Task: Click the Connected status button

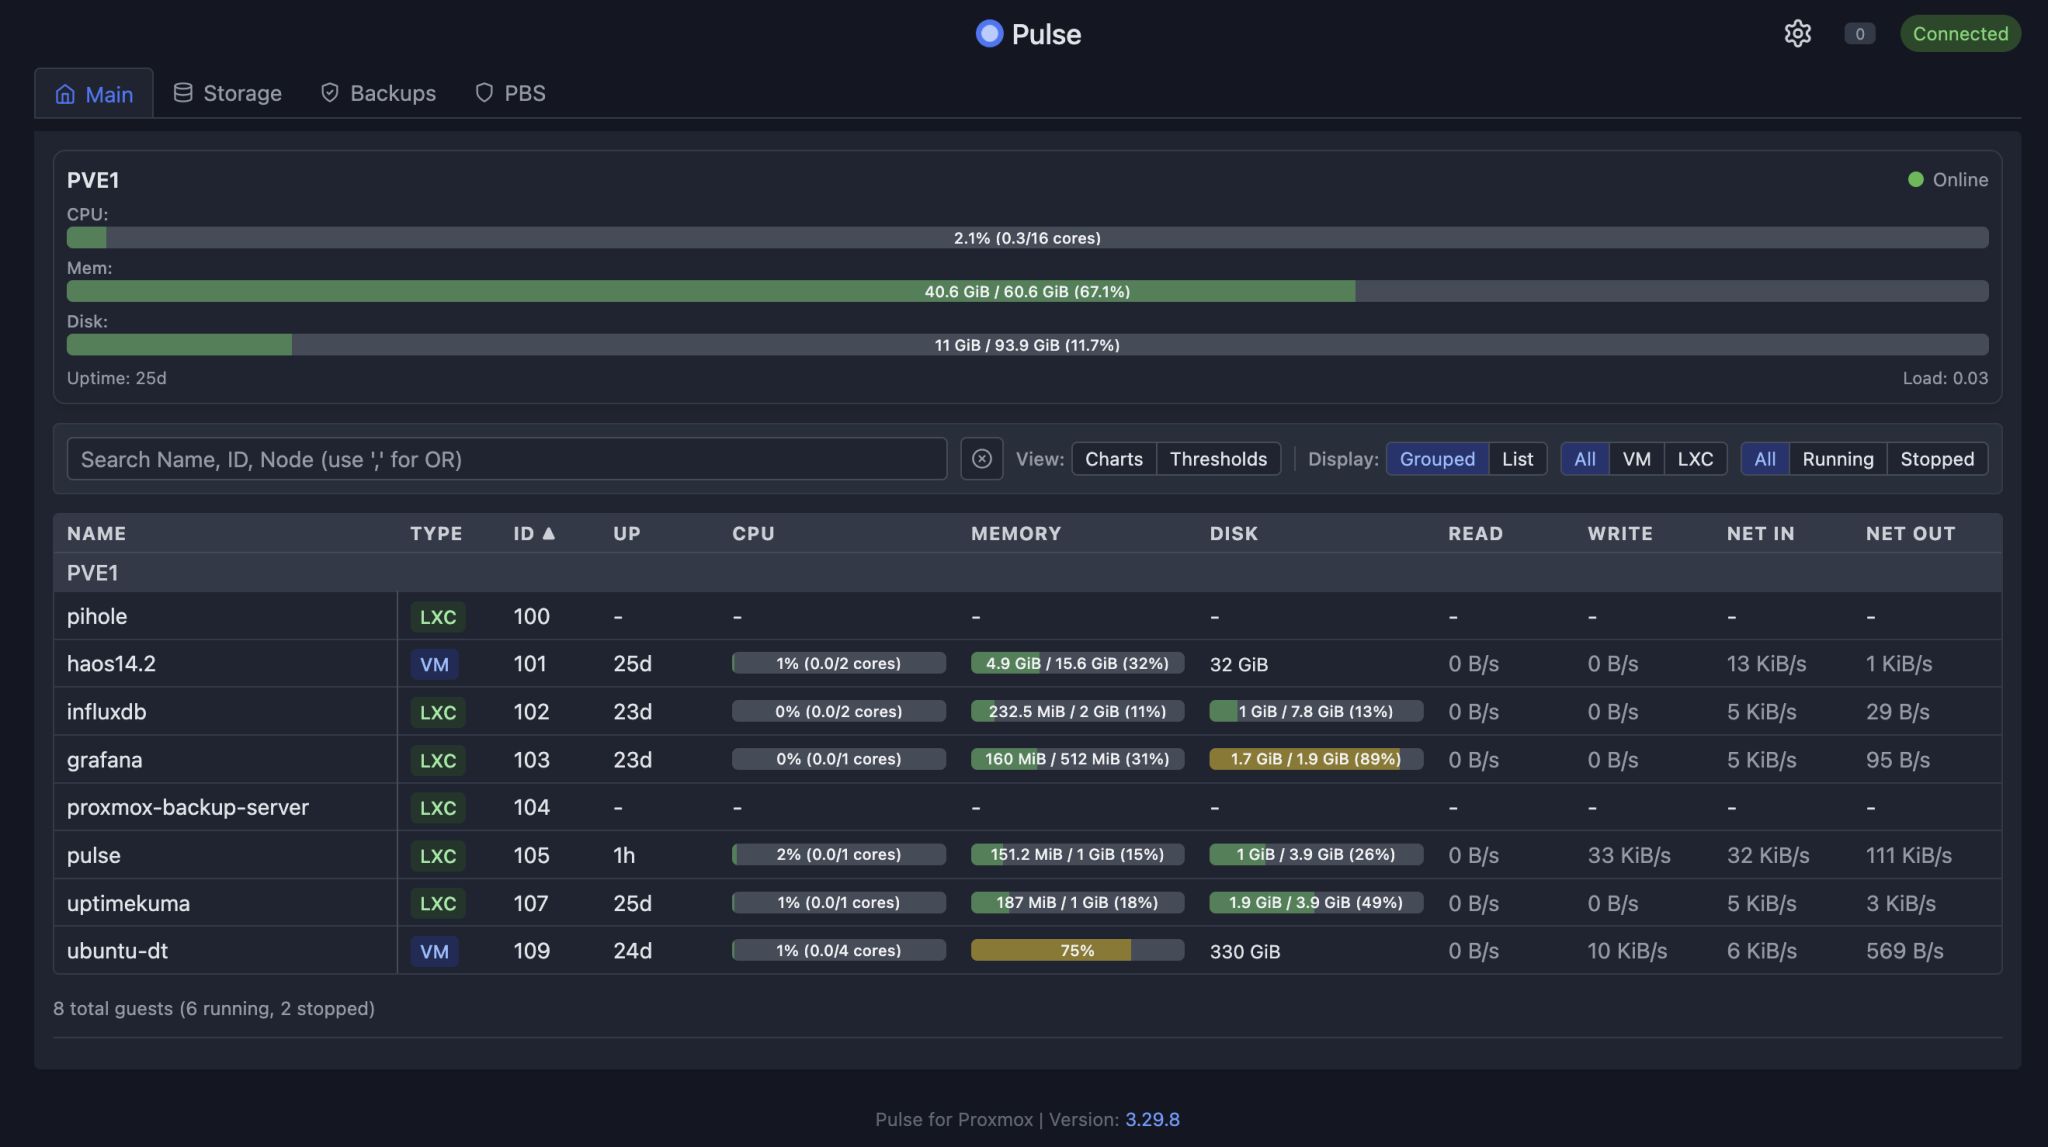Action: pos(1960,33)
